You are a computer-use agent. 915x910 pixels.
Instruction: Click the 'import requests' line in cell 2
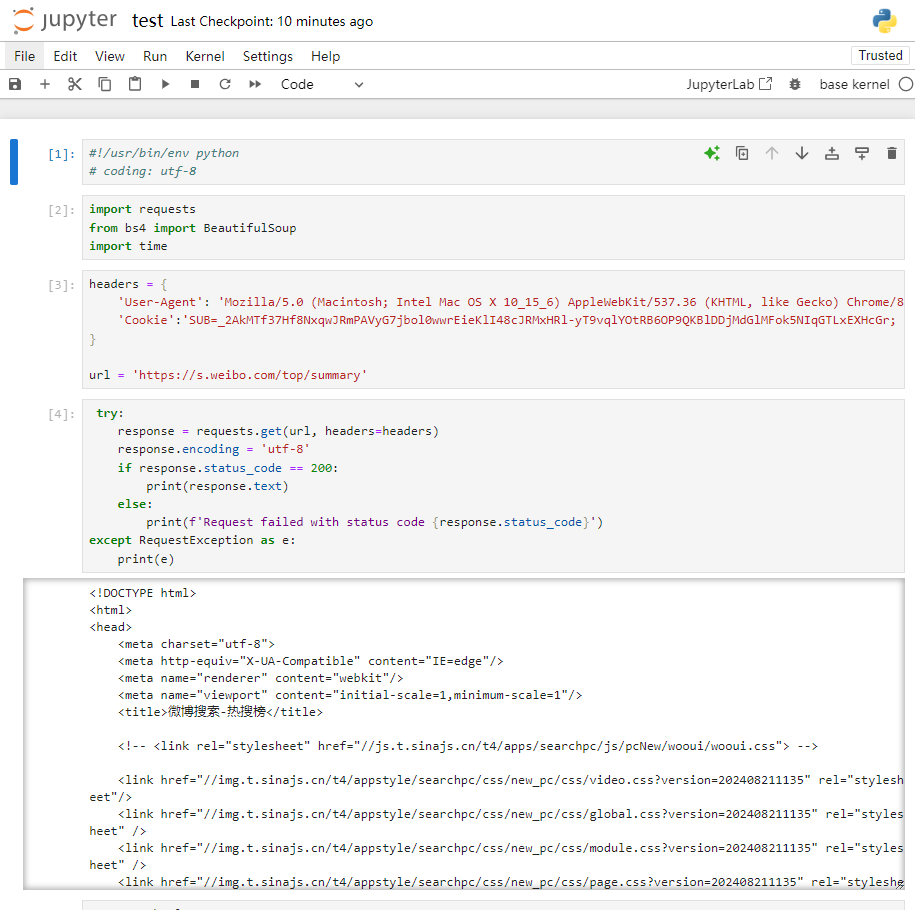[142, 209]
